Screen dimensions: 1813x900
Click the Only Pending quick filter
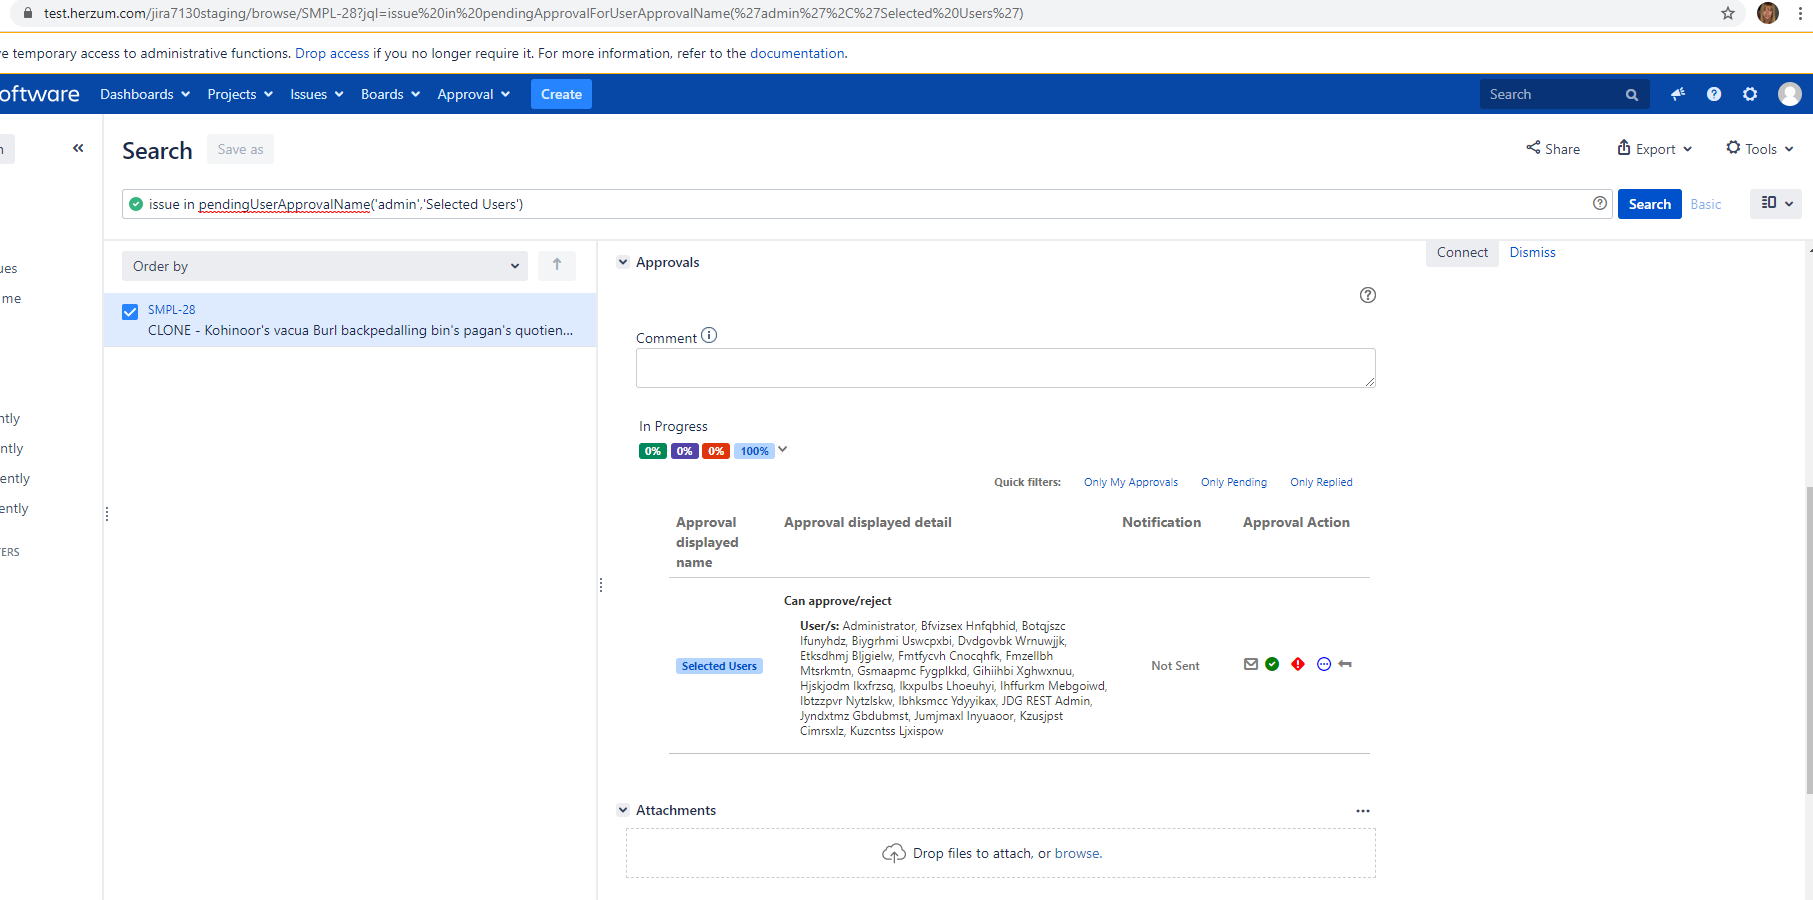[1233, 482]
